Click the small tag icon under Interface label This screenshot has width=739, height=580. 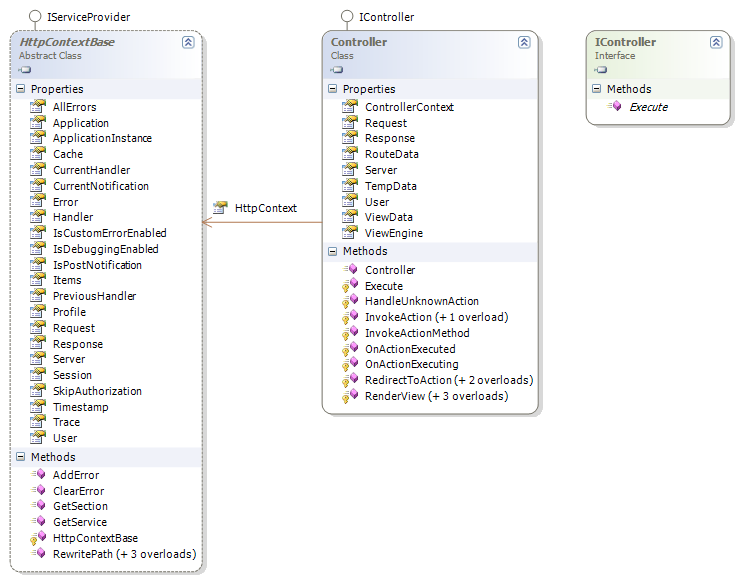click(601, 70)
